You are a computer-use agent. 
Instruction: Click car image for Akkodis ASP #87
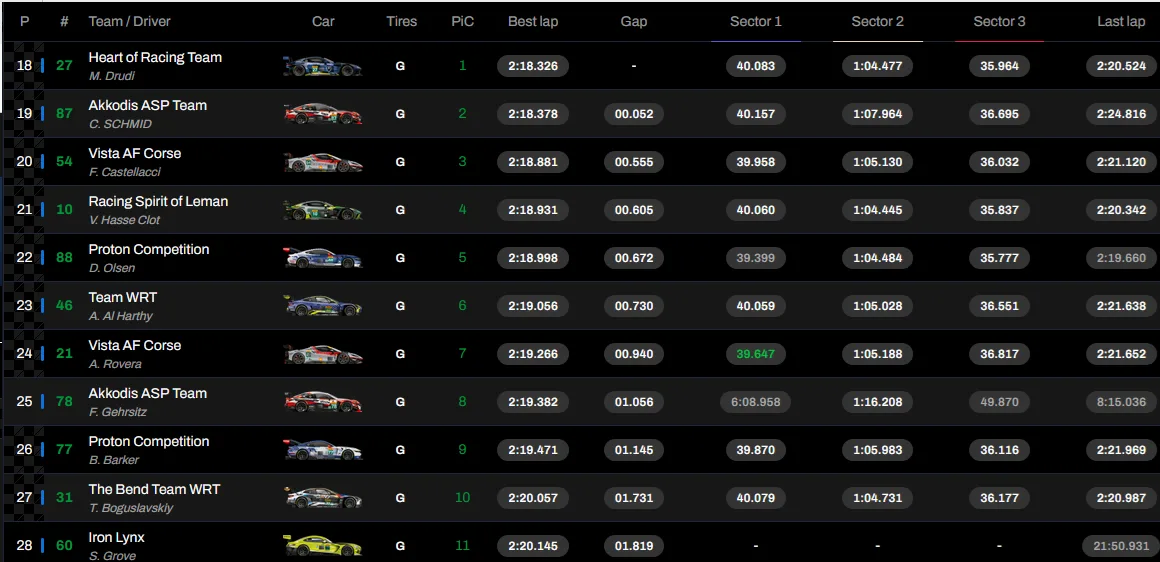tap(322, 114)
